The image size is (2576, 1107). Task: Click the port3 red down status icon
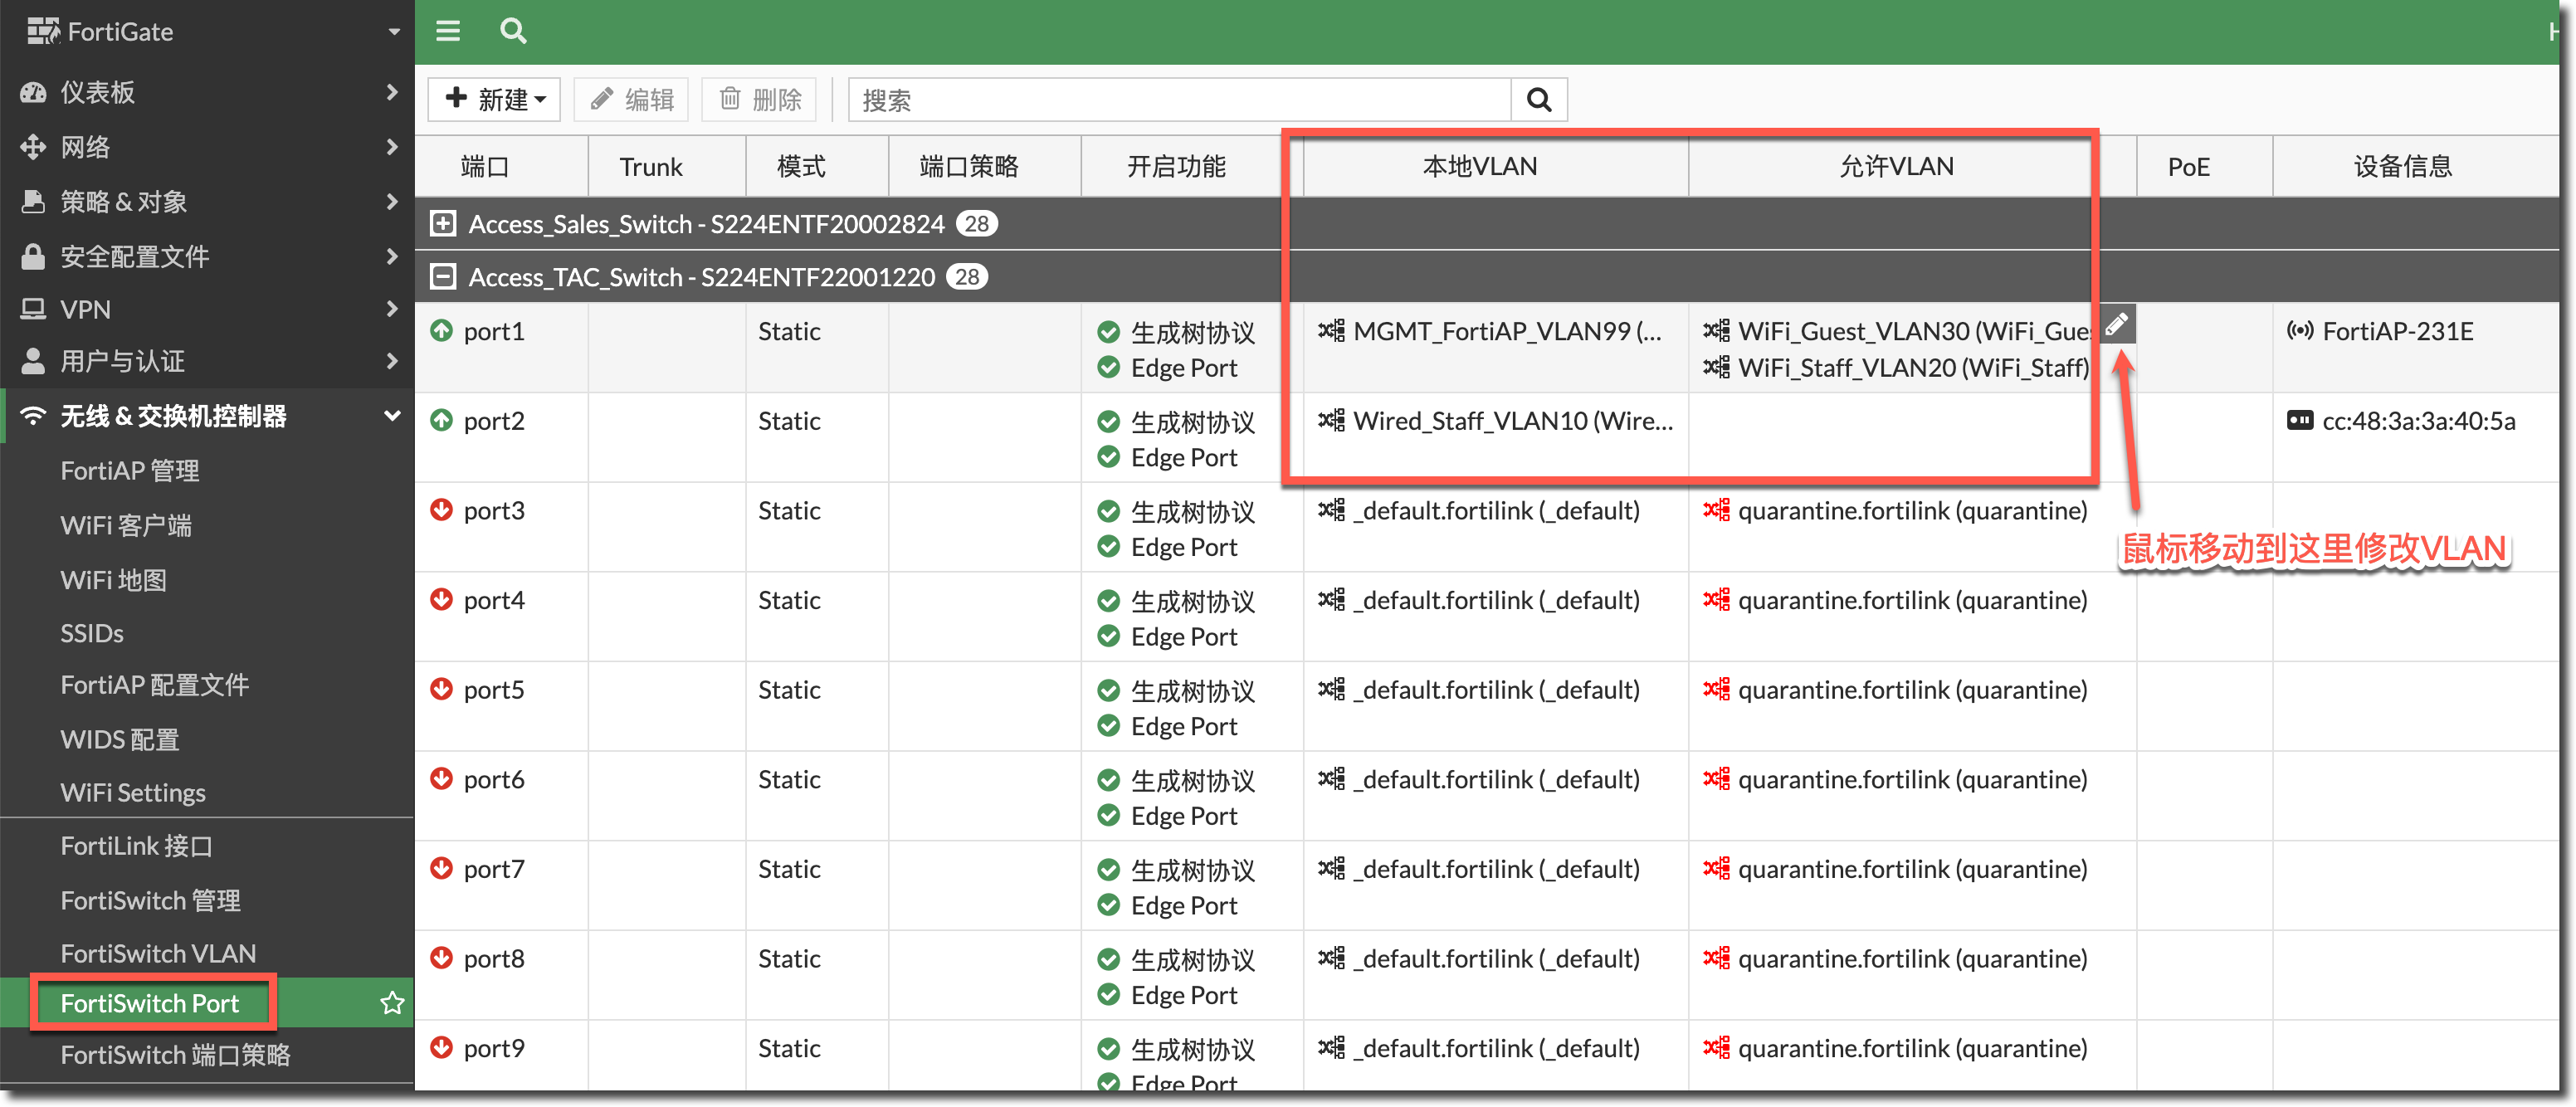(x=441, y=510)
